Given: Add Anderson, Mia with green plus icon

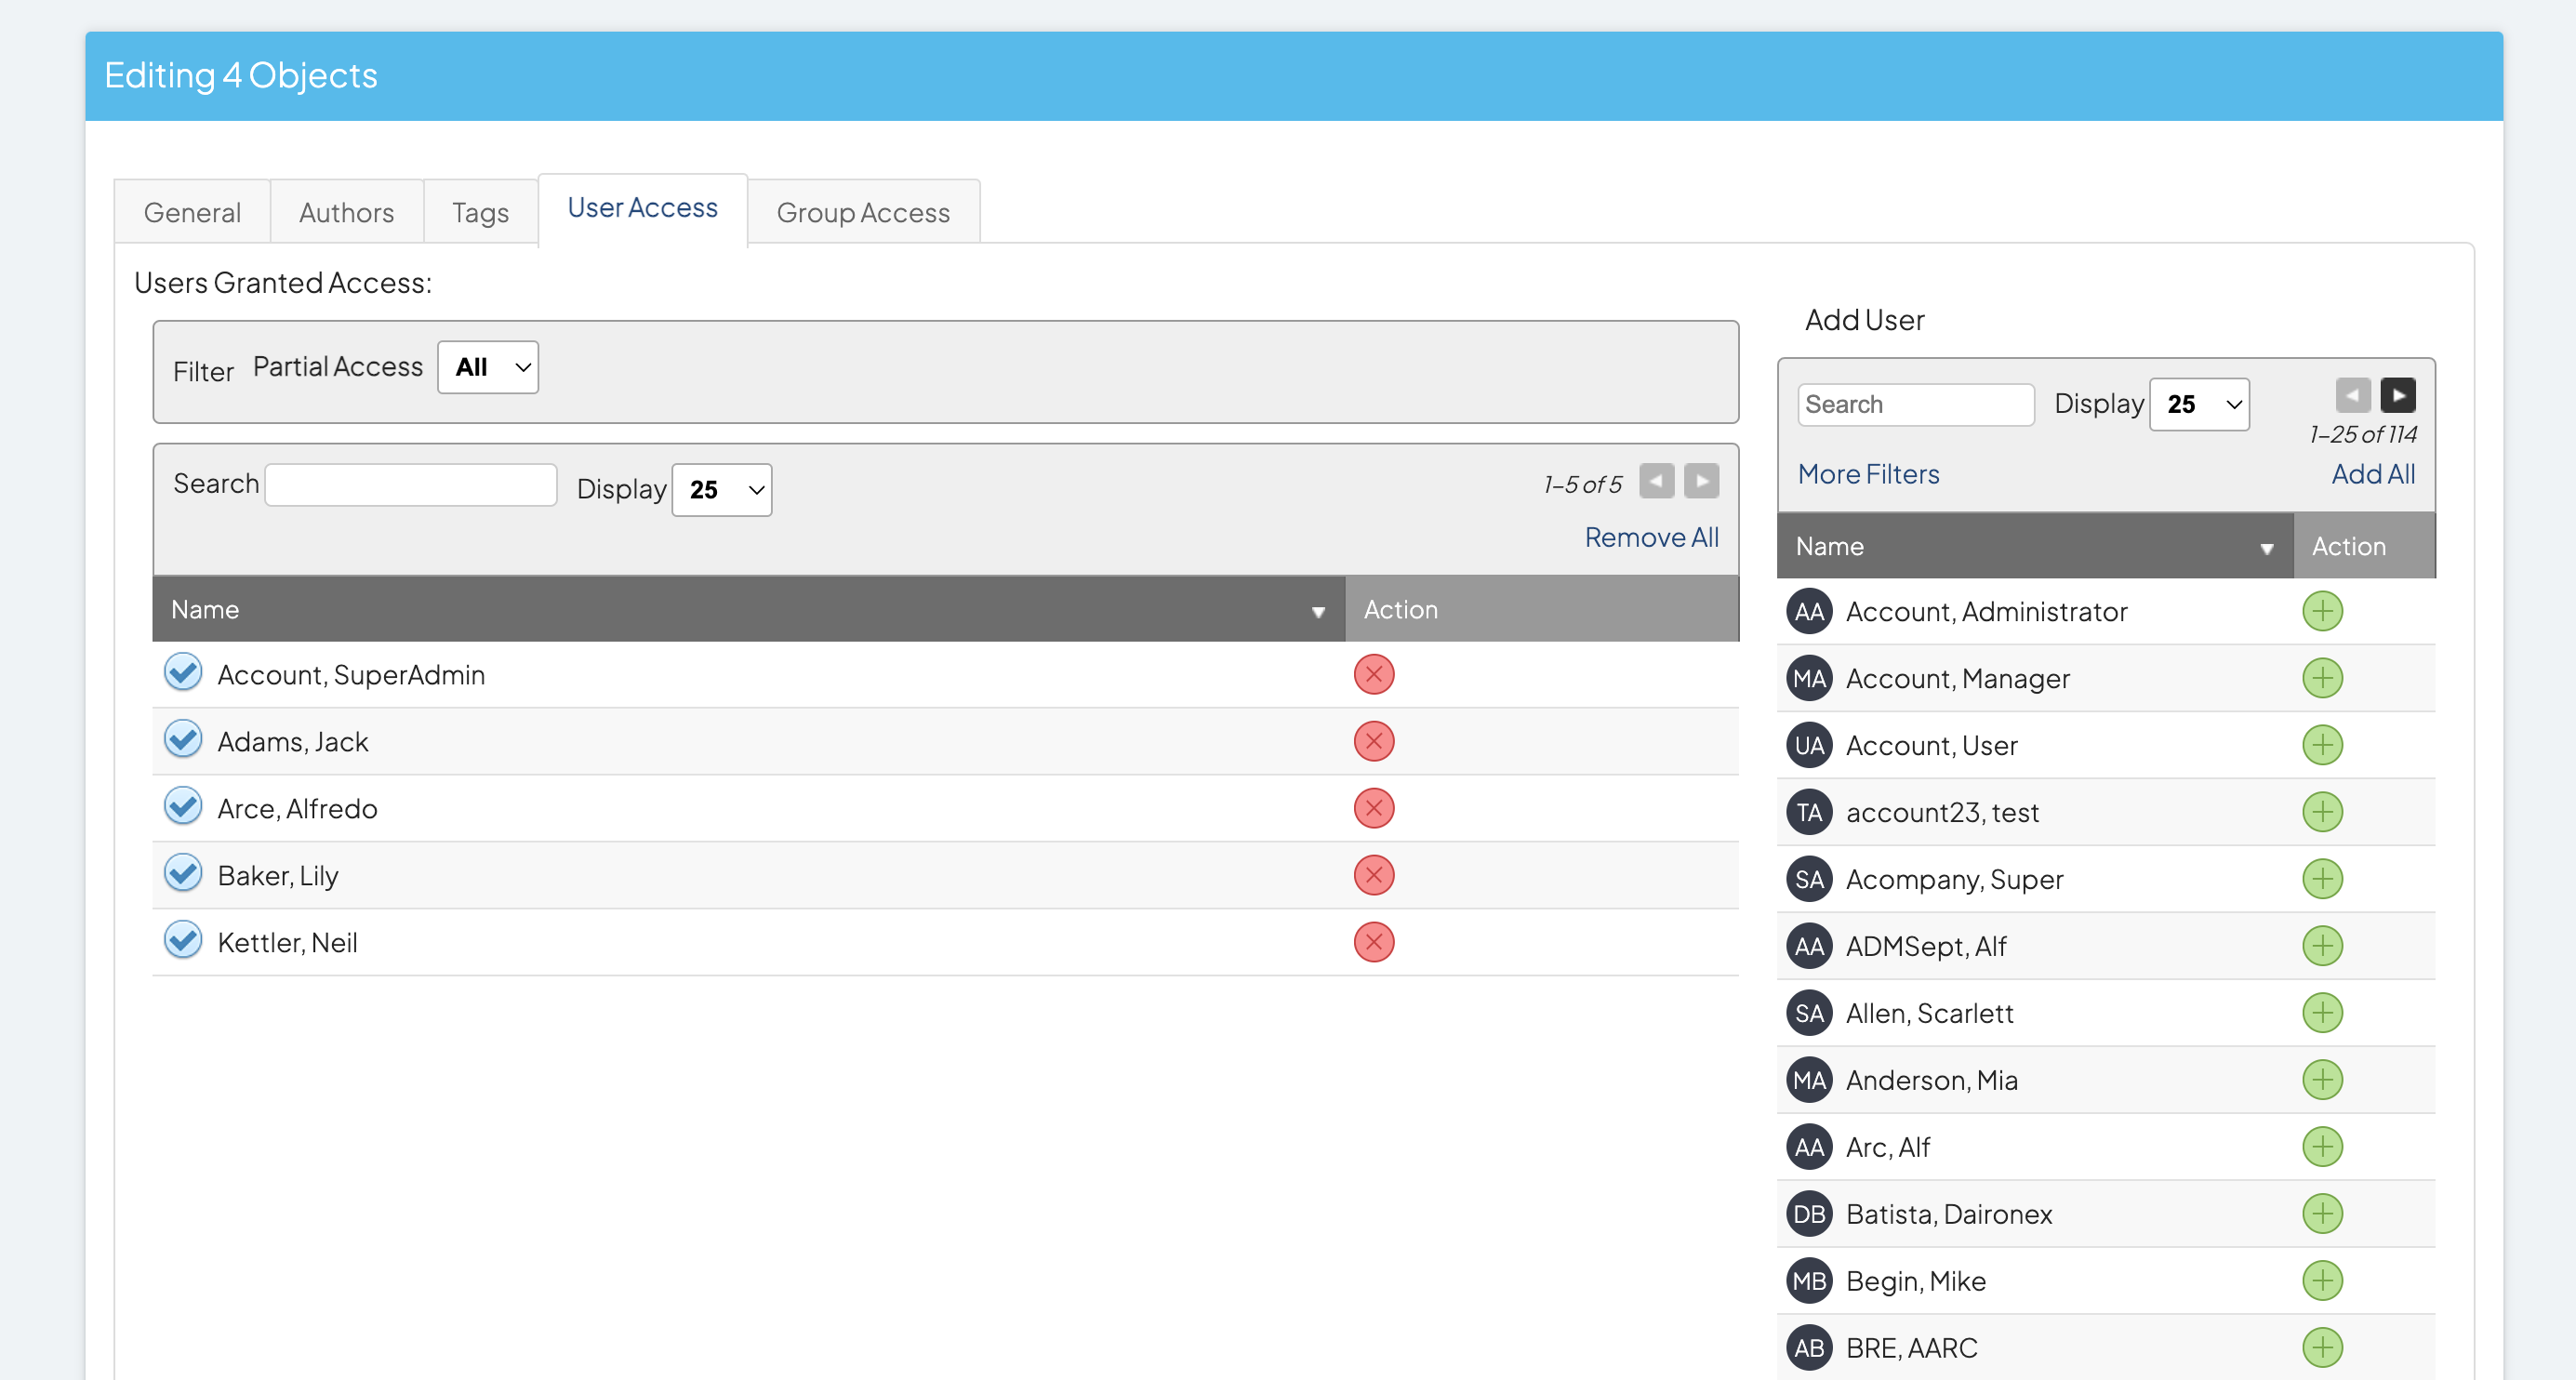Looking at the screenshot, I should point(2322,1080).
